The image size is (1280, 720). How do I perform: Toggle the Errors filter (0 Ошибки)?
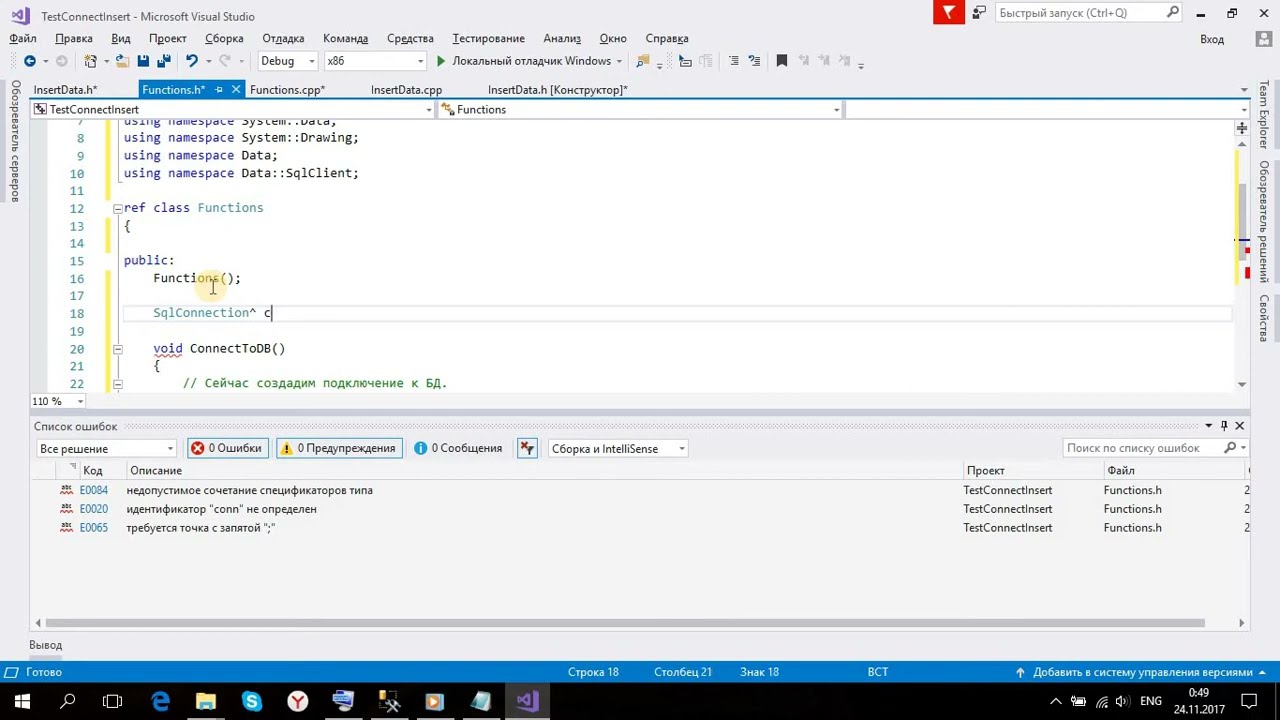tap(227, 448)
